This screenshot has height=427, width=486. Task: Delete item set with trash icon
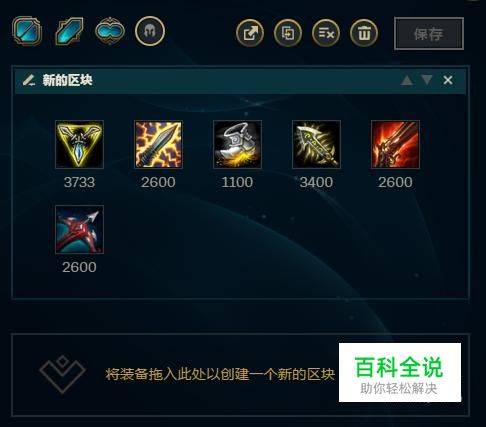coord(364,33)
